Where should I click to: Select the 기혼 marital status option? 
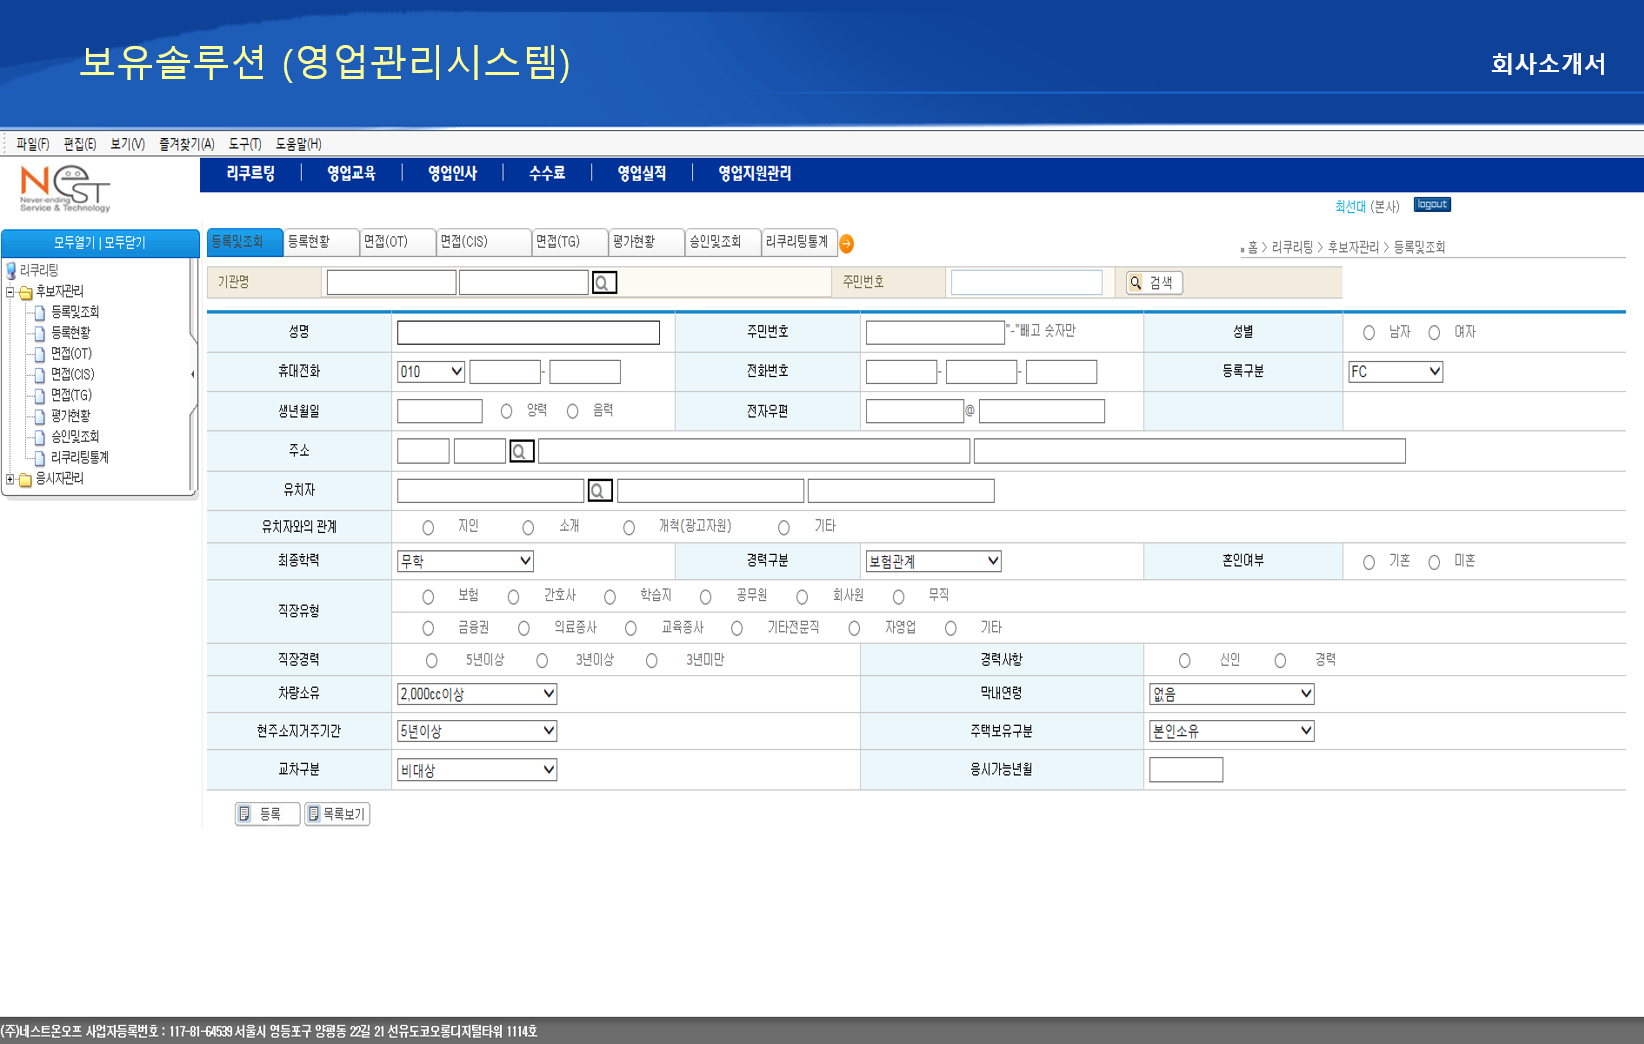click(x=1368, y=561)
